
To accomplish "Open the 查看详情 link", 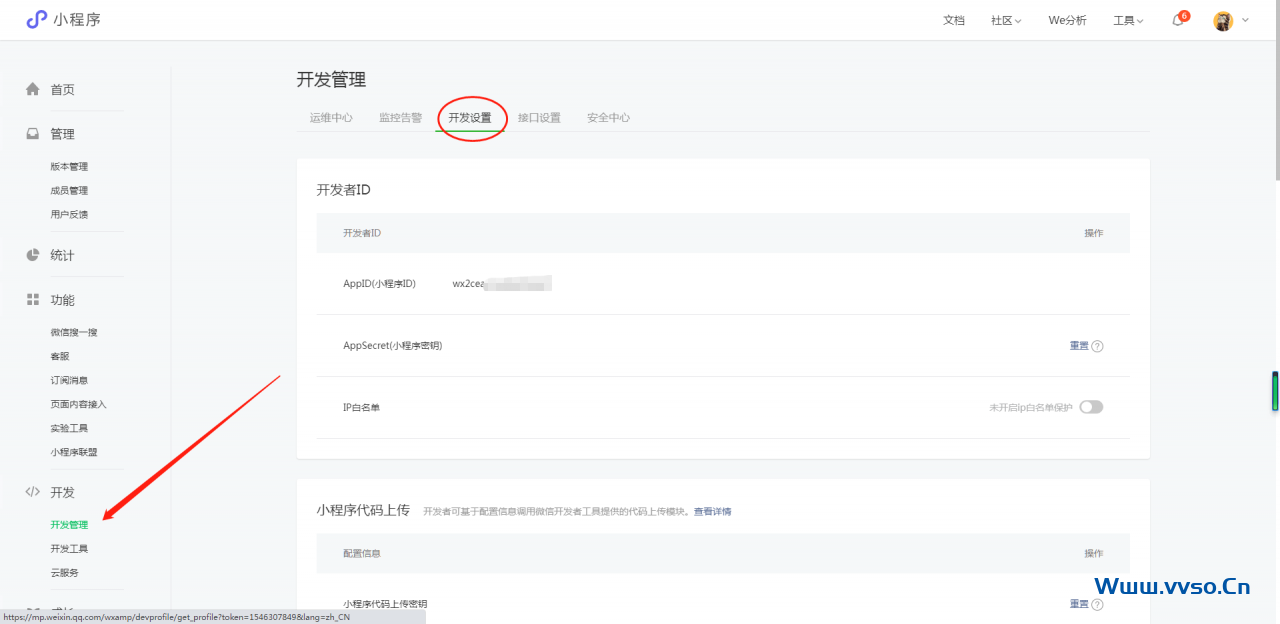I will click(713, 511).
